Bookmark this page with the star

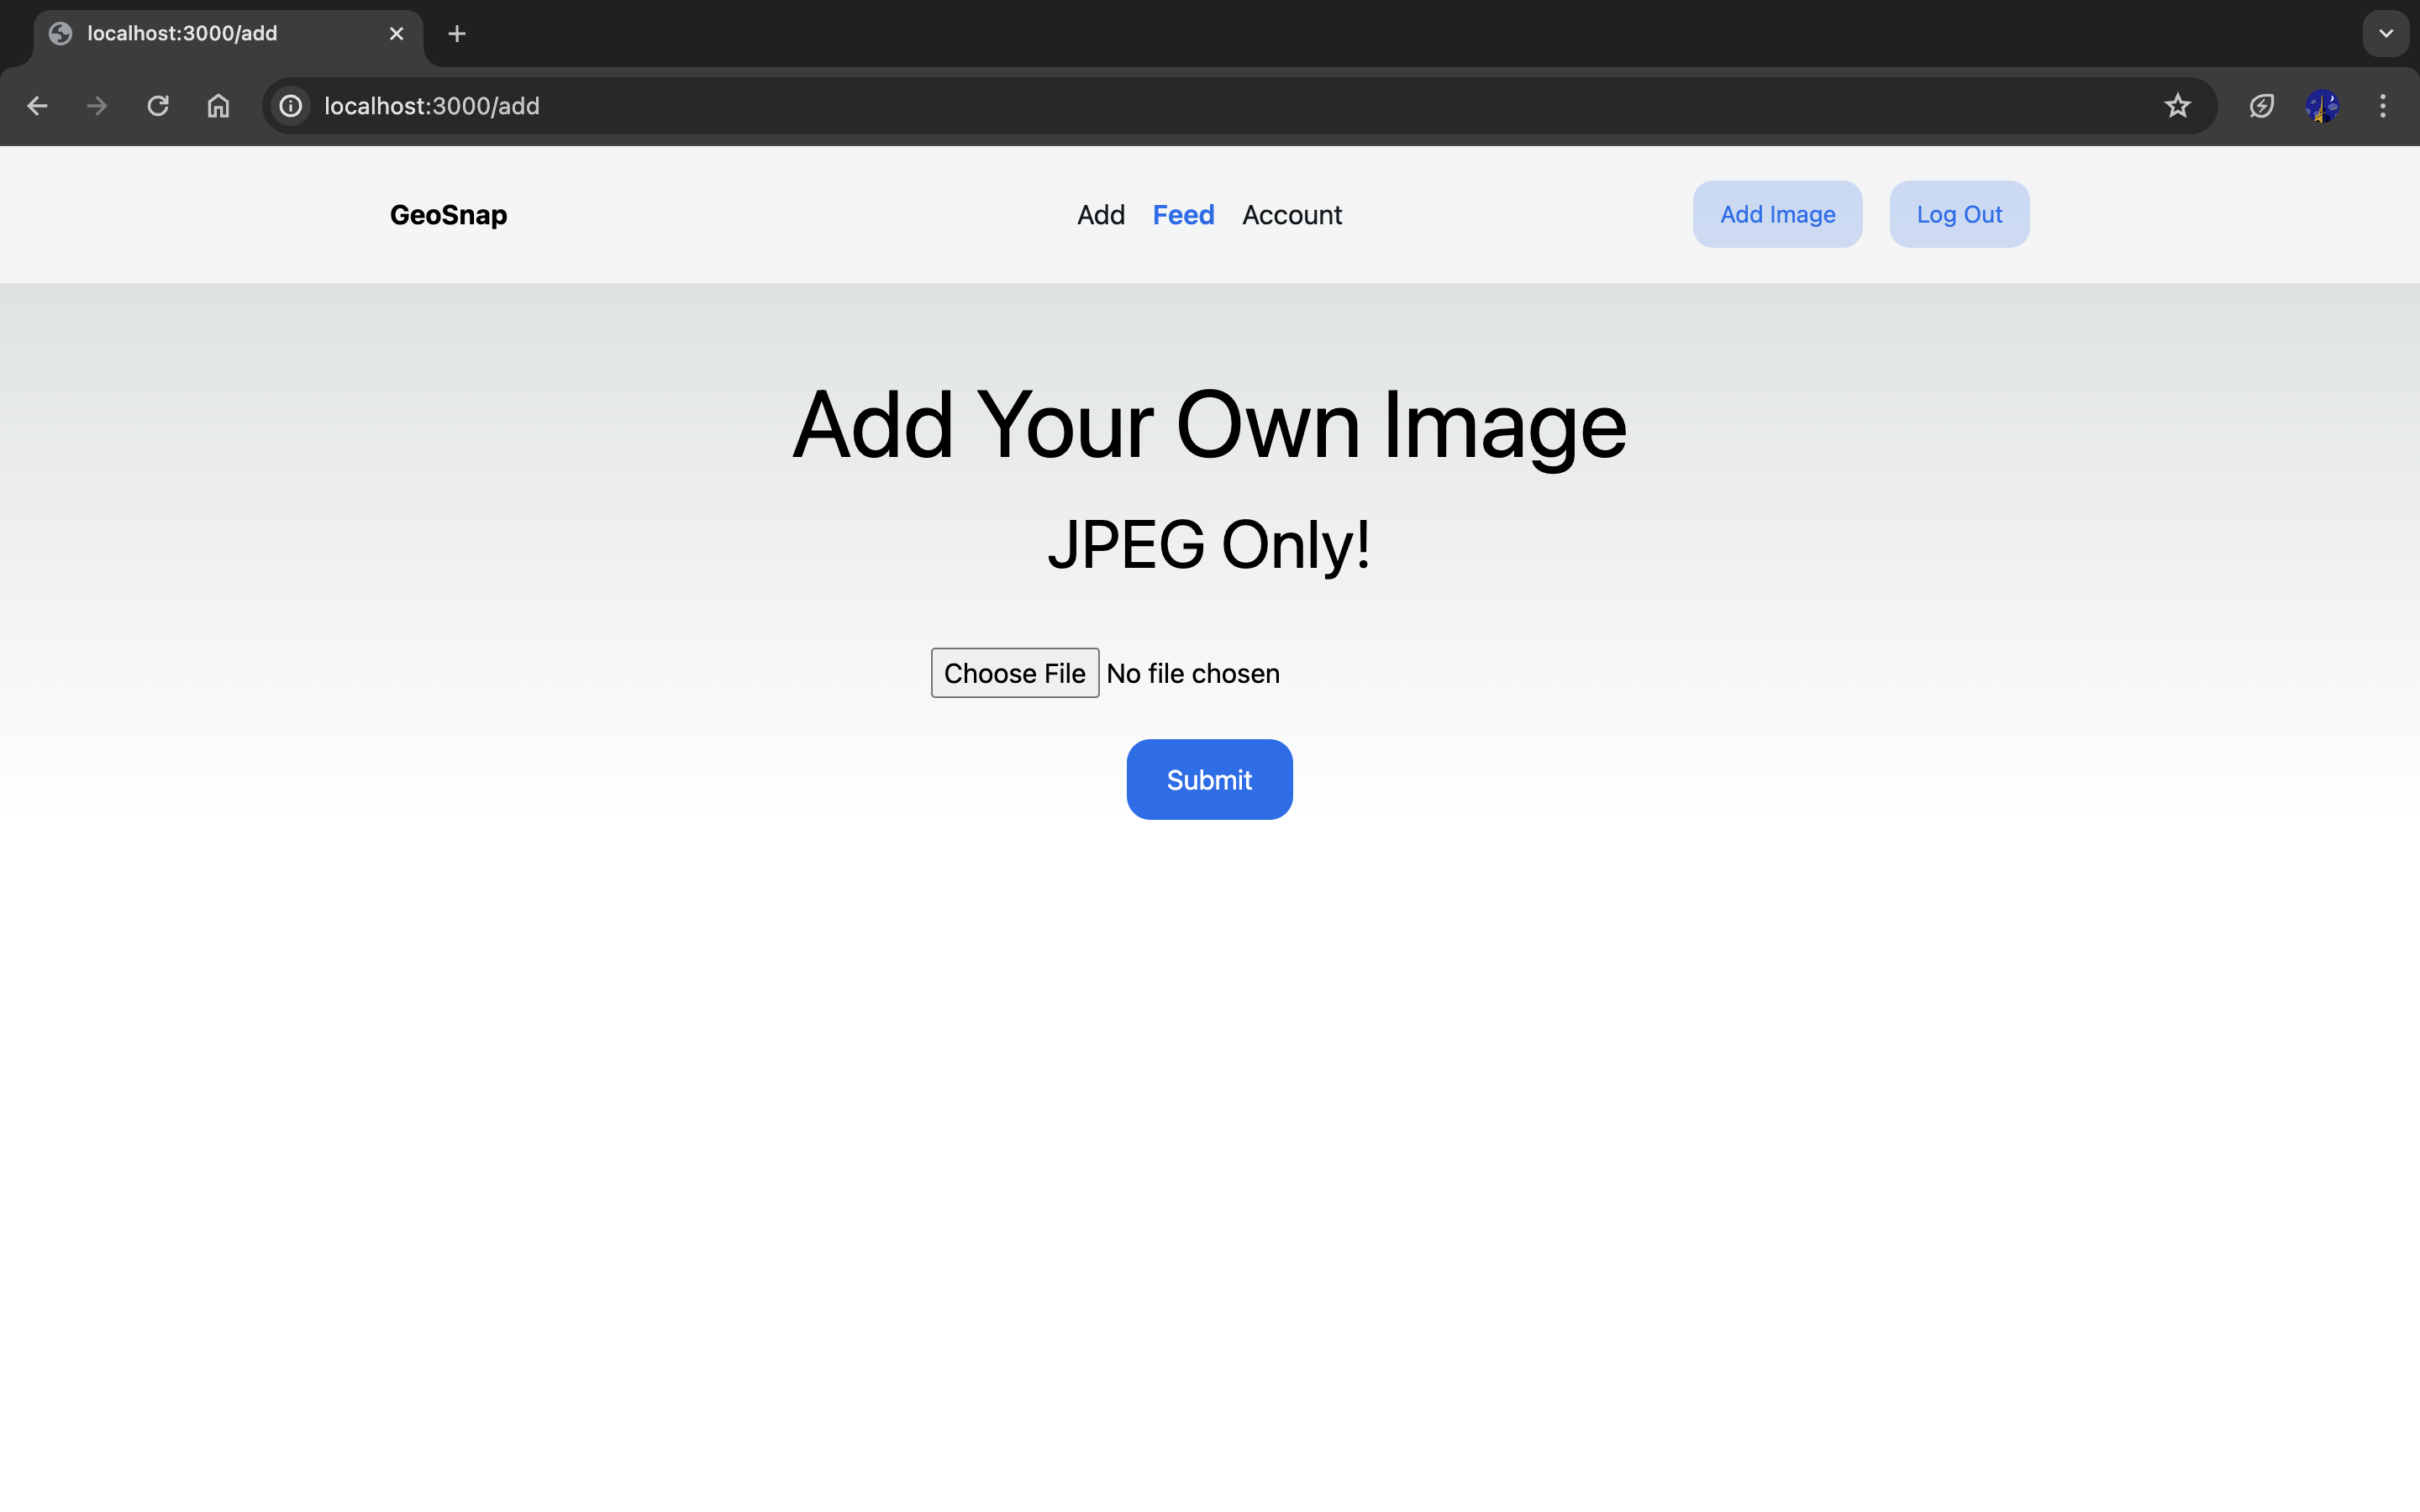[x=2177, y=106]
